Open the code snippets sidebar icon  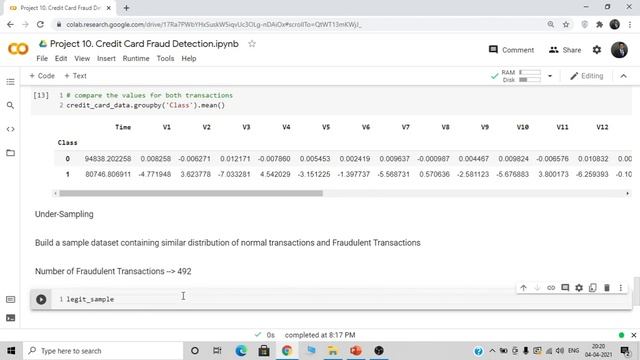click(x=11, y=129)
